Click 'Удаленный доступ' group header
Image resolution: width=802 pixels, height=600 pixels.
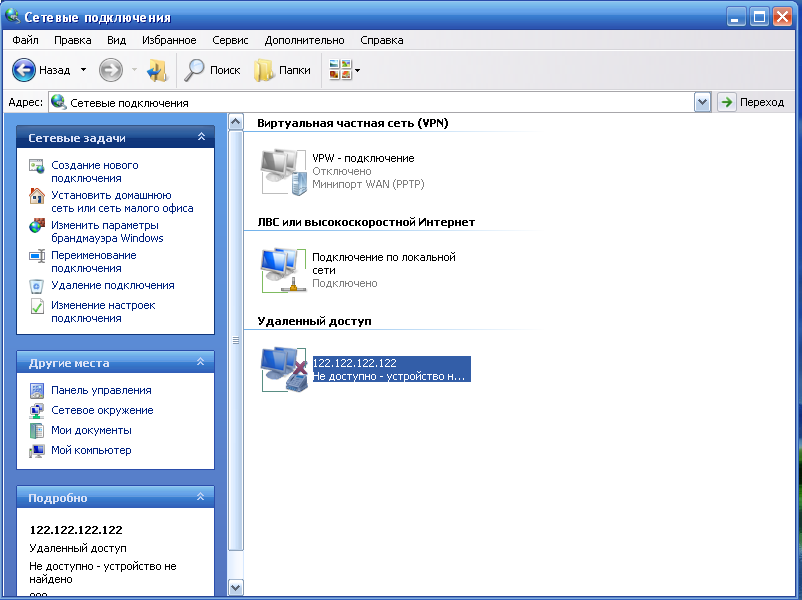tap(314, 321)
